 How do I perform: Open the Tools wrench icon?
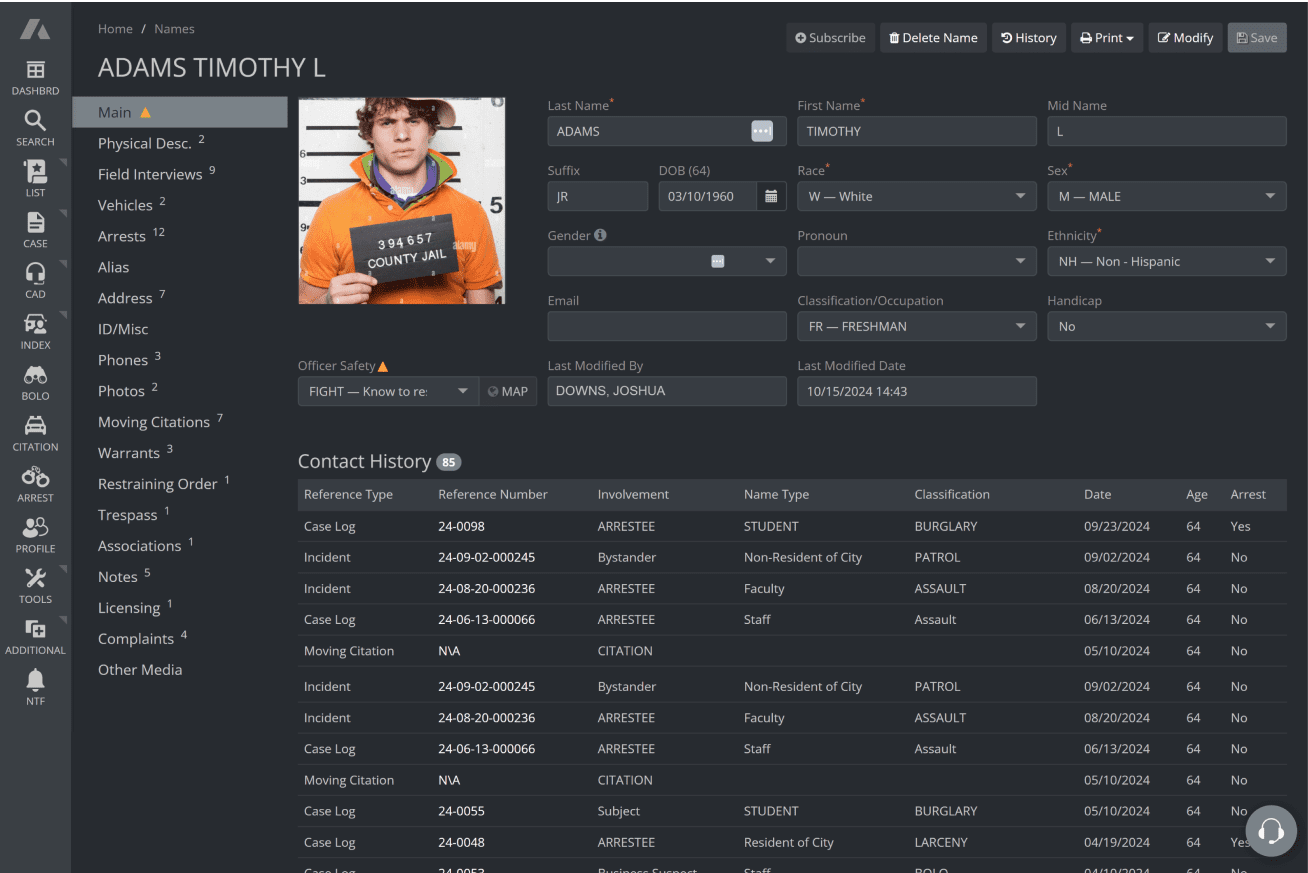point(35,579)
